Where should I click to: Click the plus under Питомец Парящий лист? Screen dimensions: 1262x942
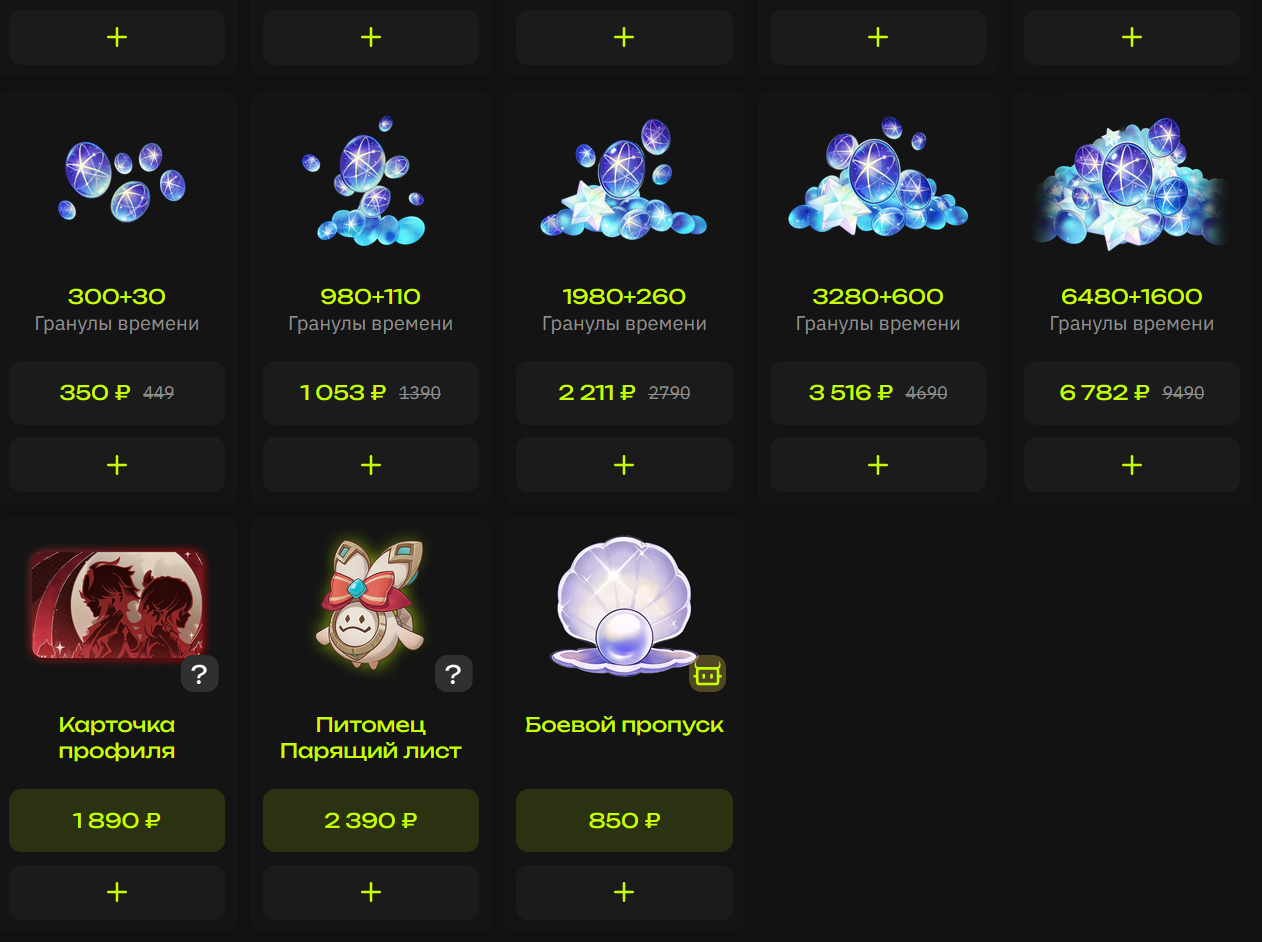click(371, 892)
